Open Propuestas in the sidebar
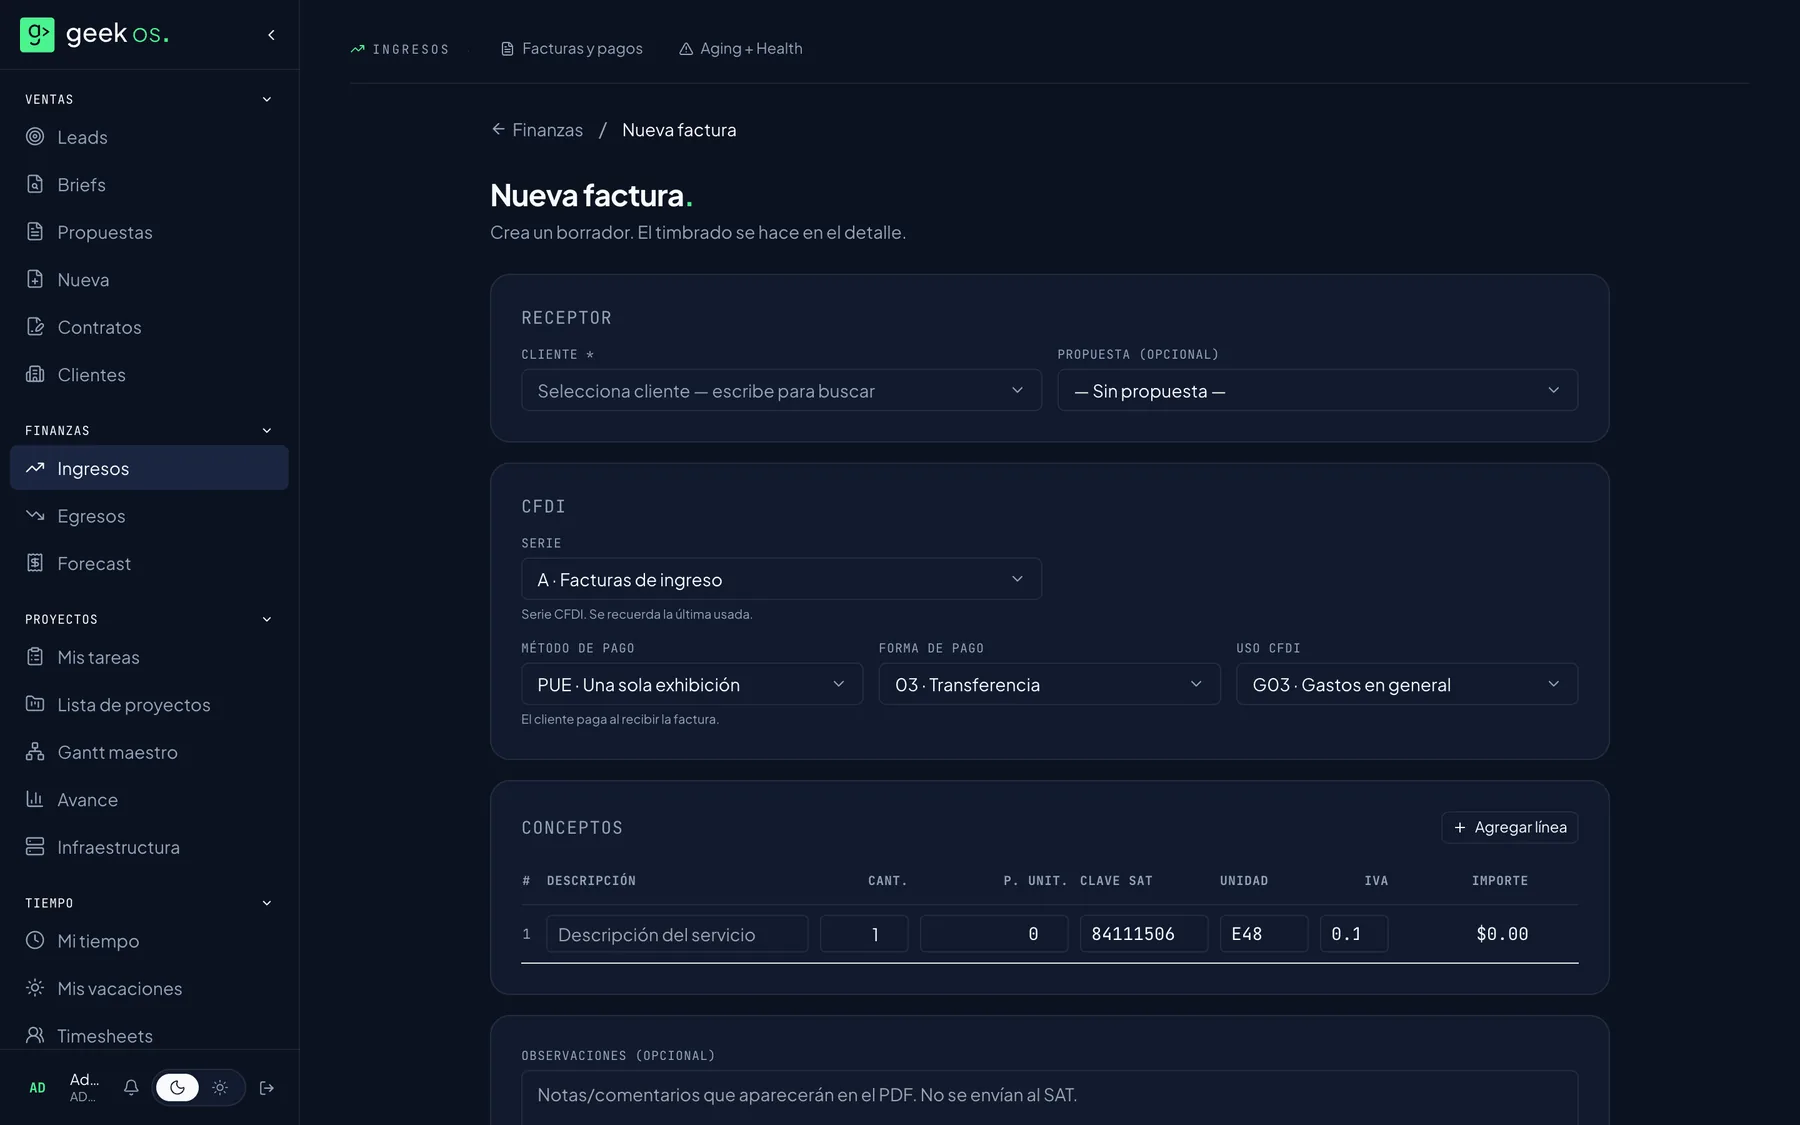1800x1125 pixels. 149,232
